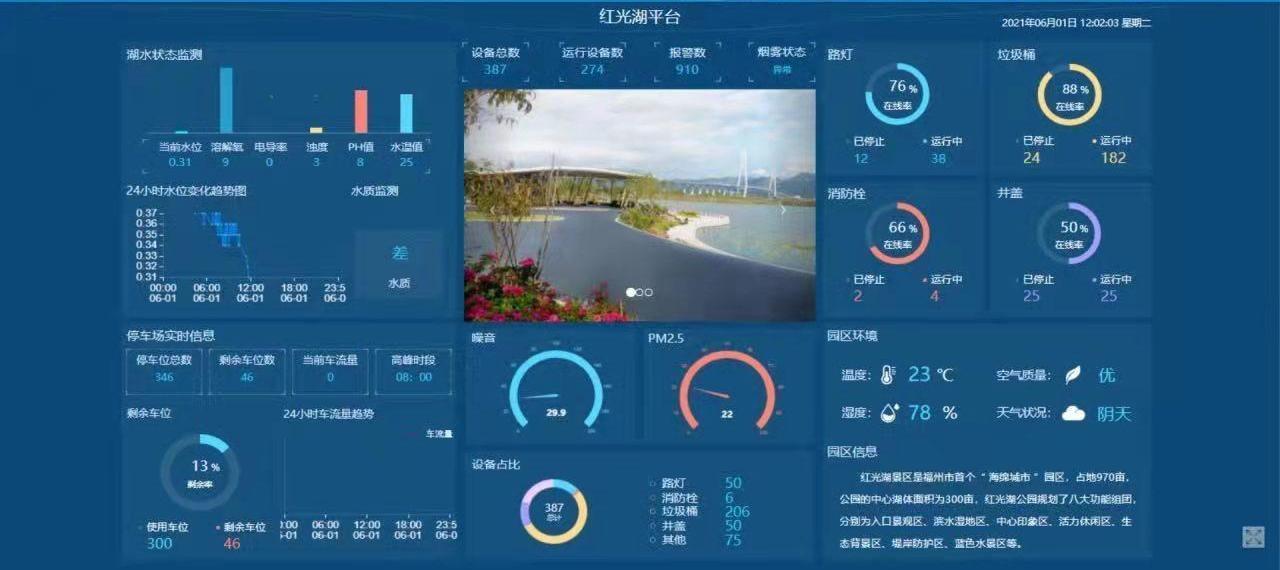Jump to the third carousel dot

pyautogui.click(x=649, y=292)
